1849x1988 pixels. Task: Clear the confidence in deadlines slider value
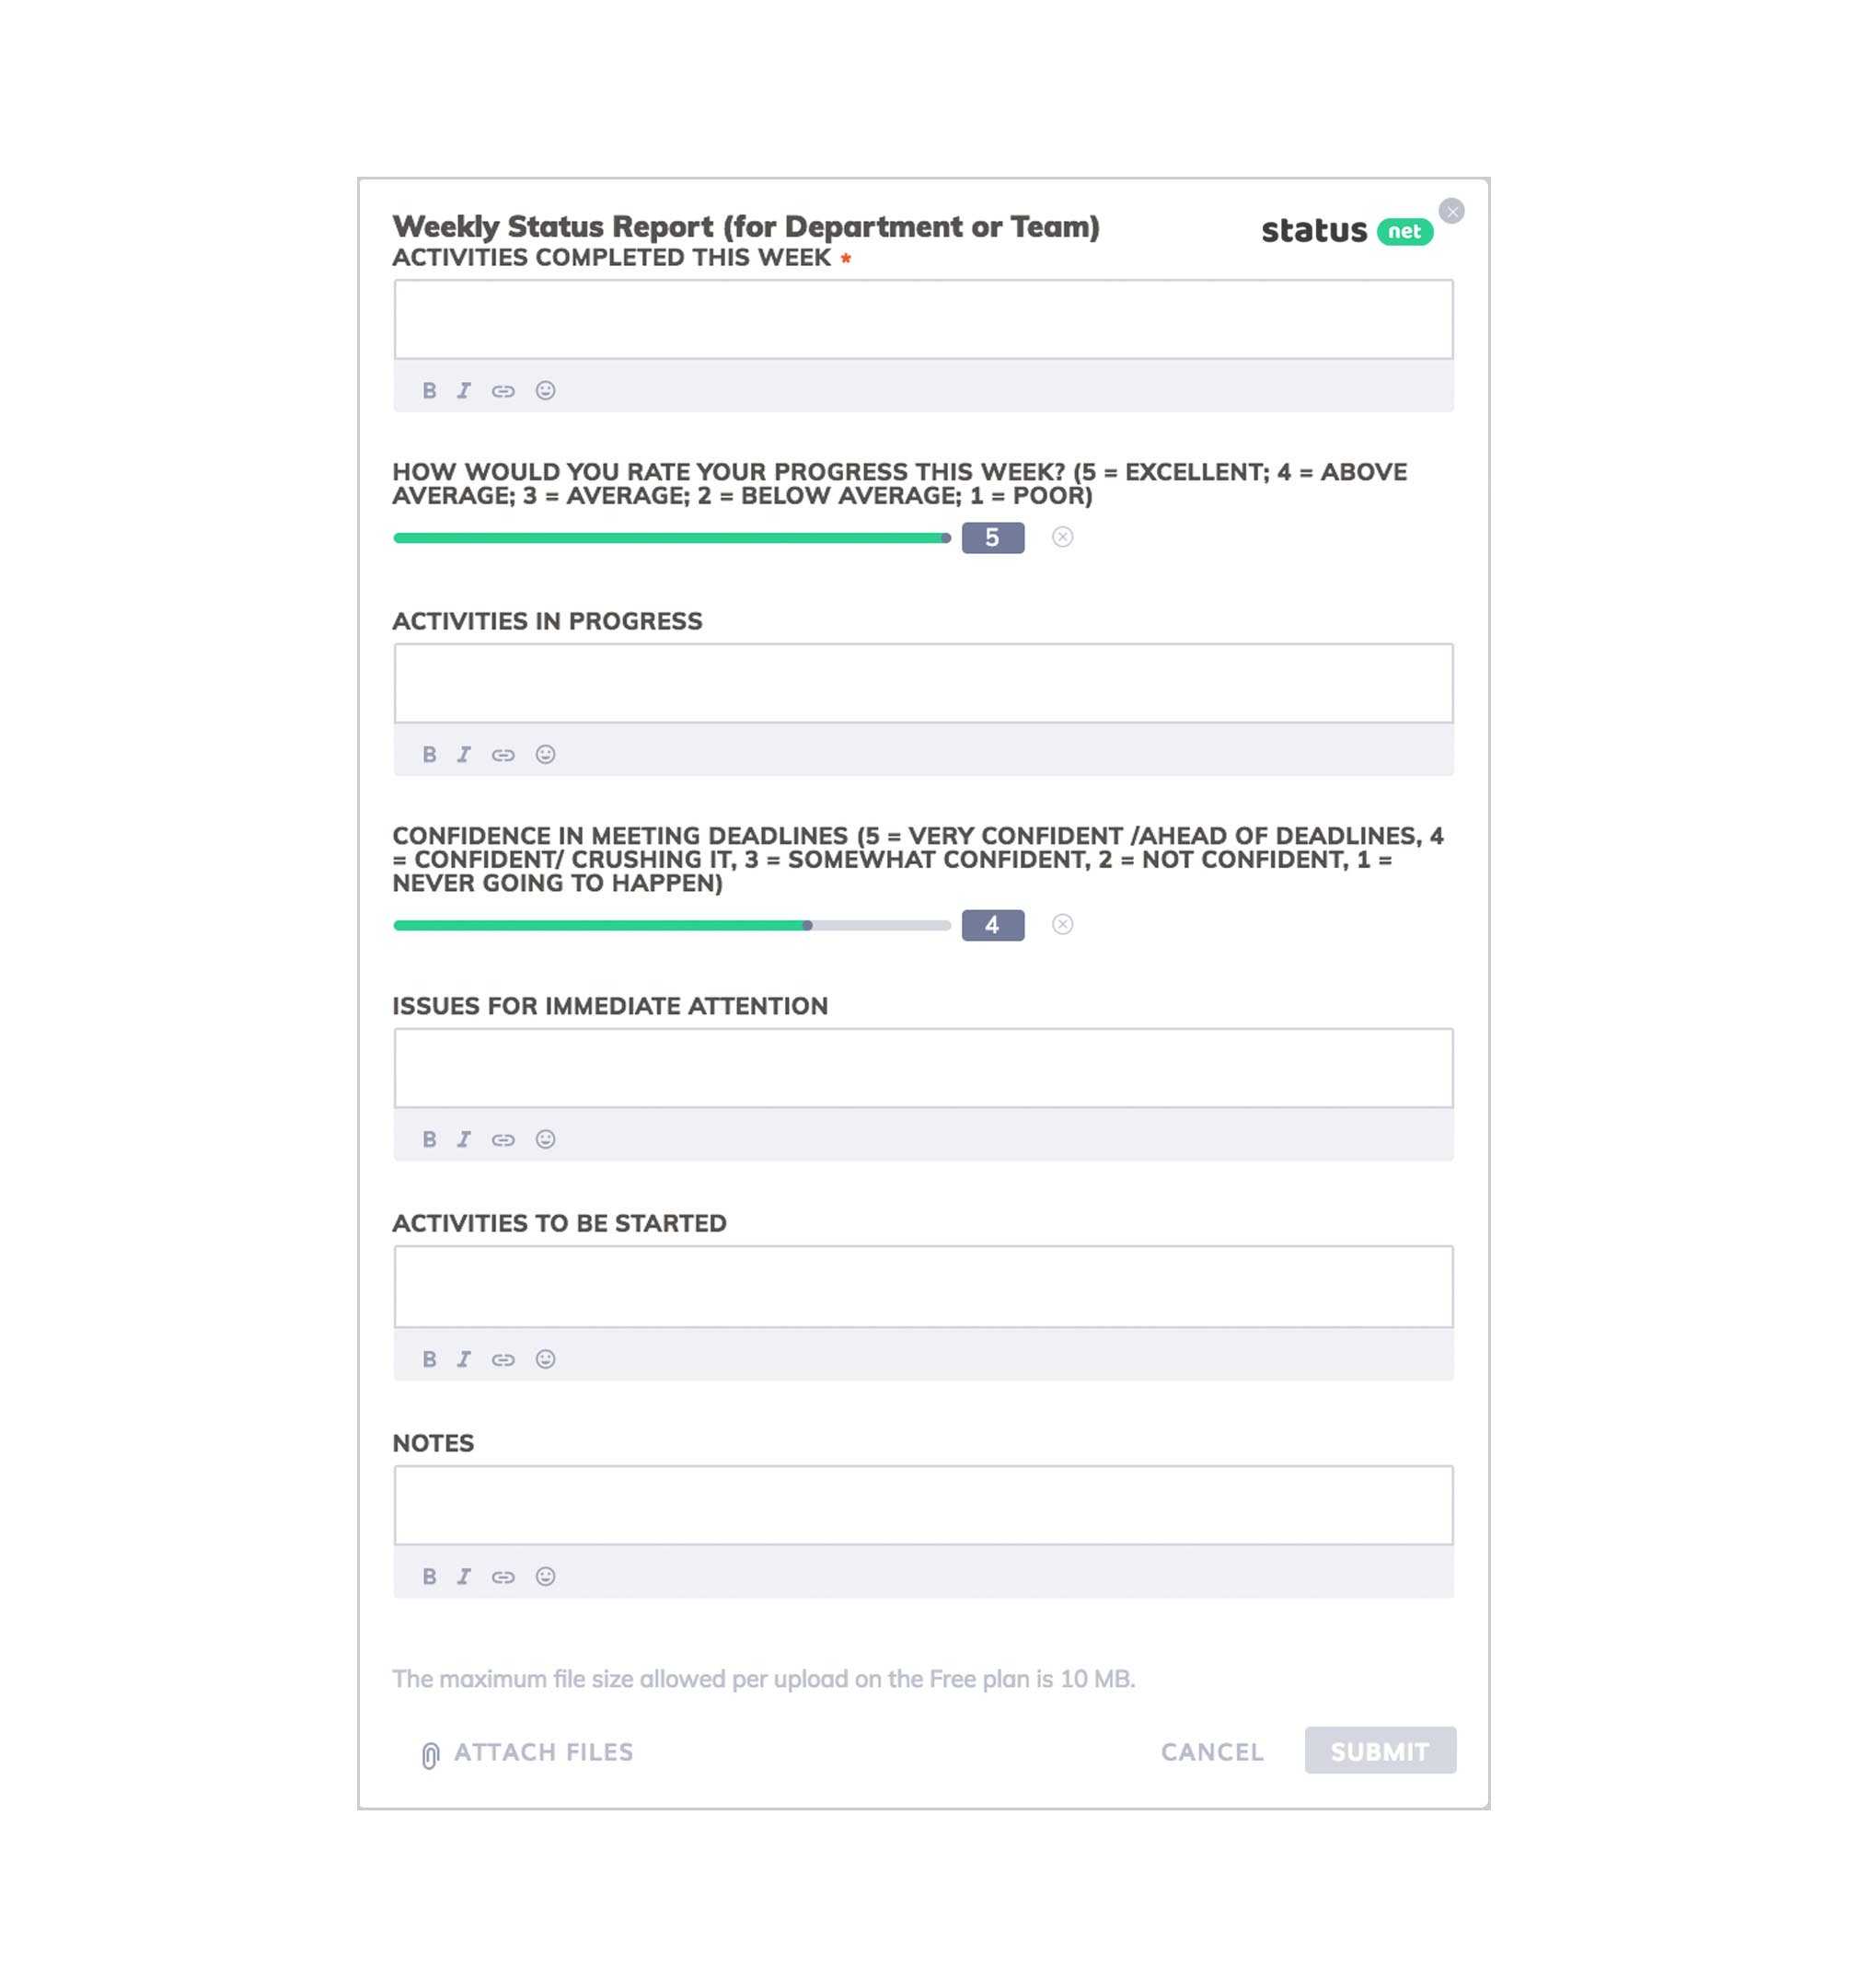[1064, 923]
